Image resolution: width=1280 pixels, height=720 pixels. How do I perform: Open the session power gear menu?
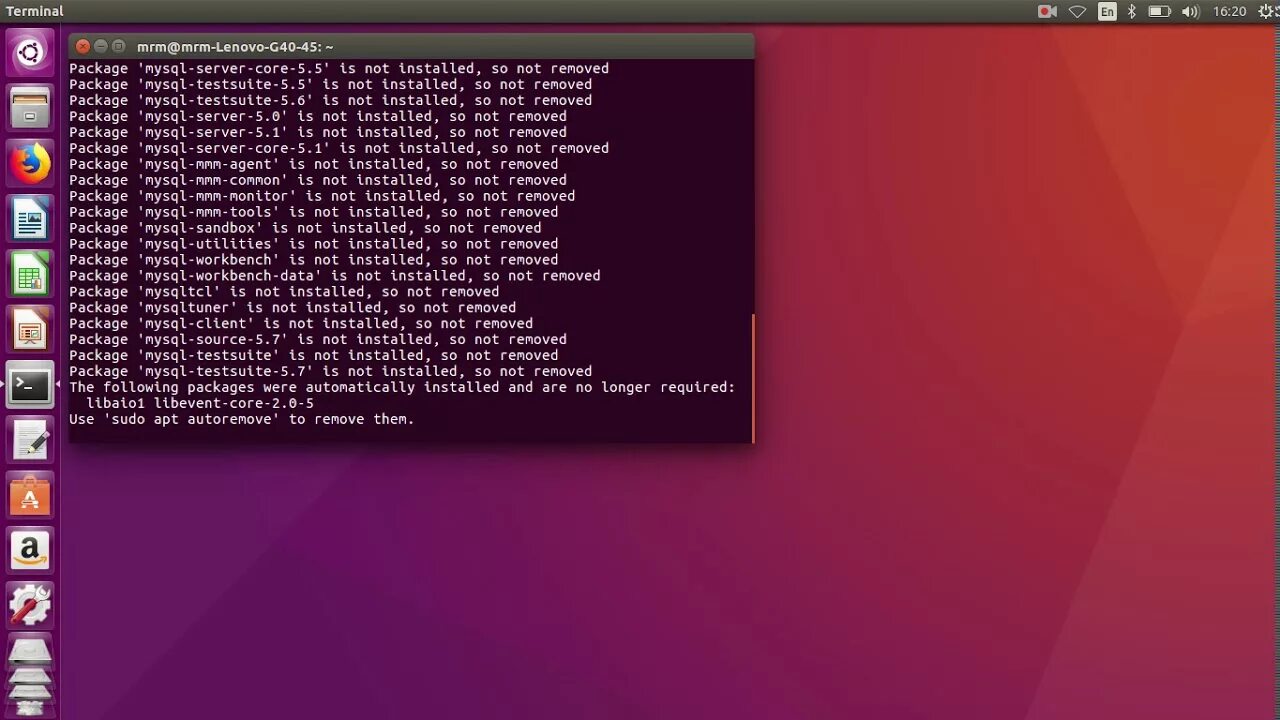(1264, 11)
